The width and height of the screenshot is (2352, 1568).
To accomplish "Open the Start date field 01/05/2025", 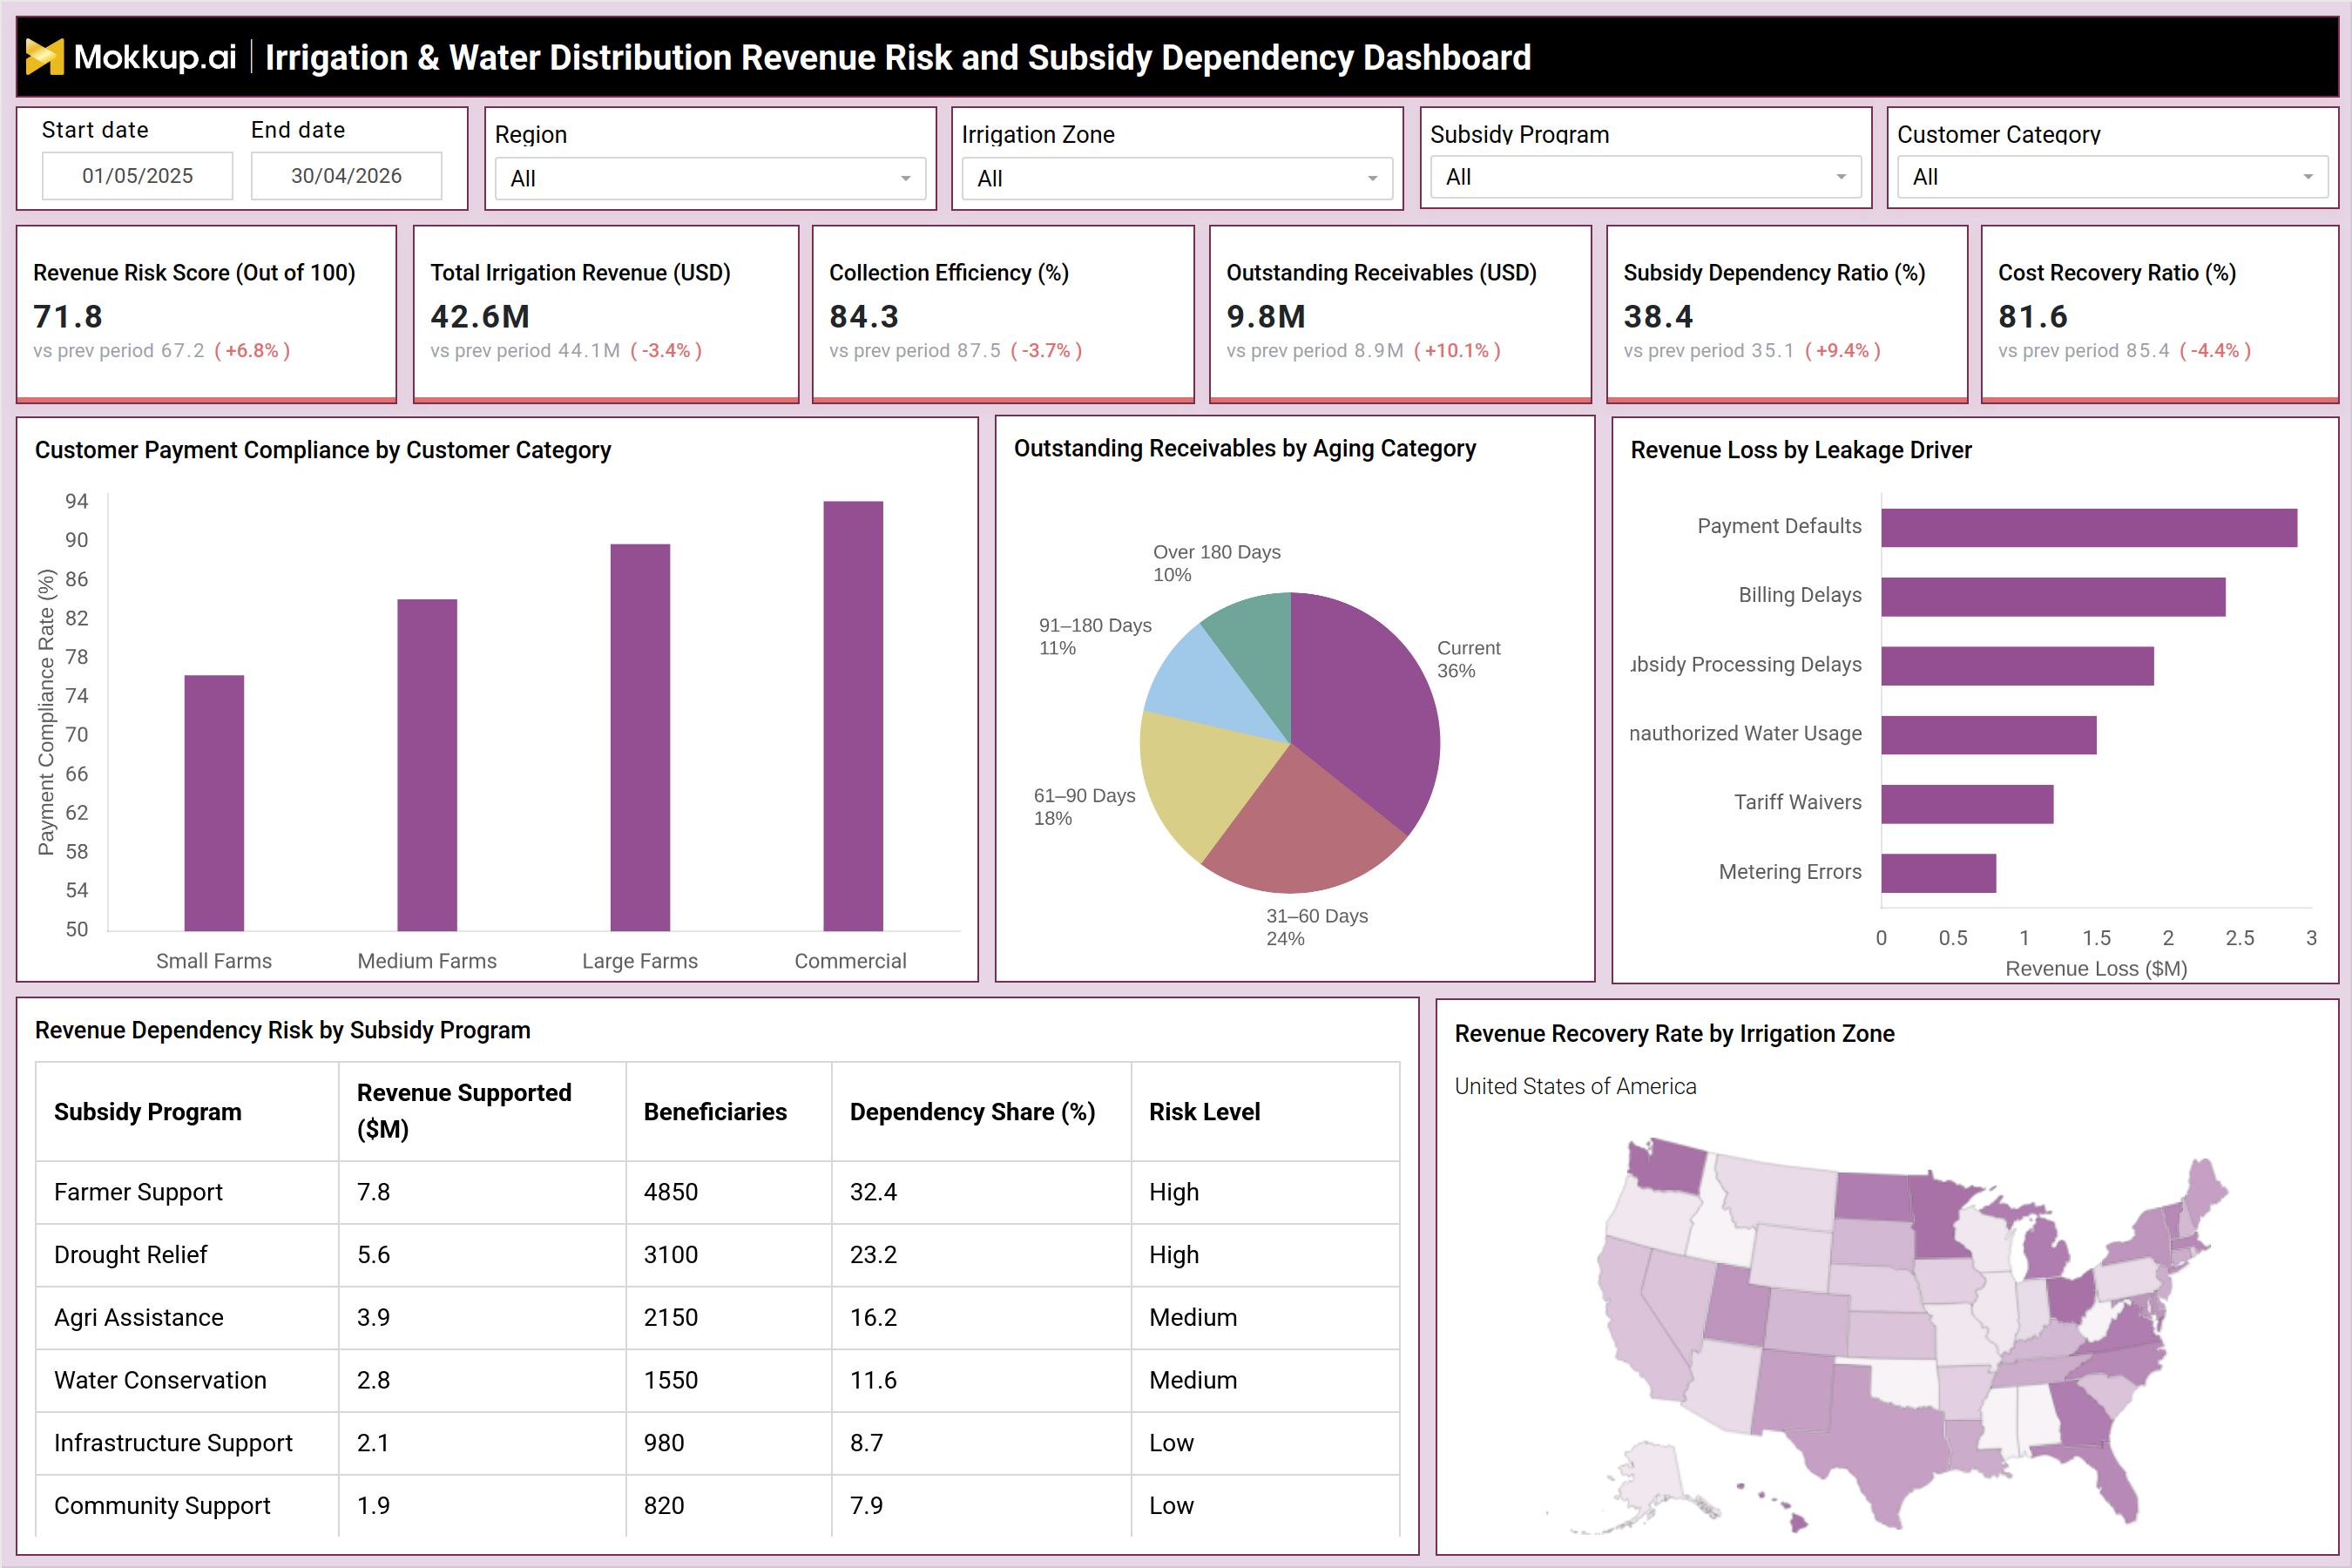I will 137,176.
